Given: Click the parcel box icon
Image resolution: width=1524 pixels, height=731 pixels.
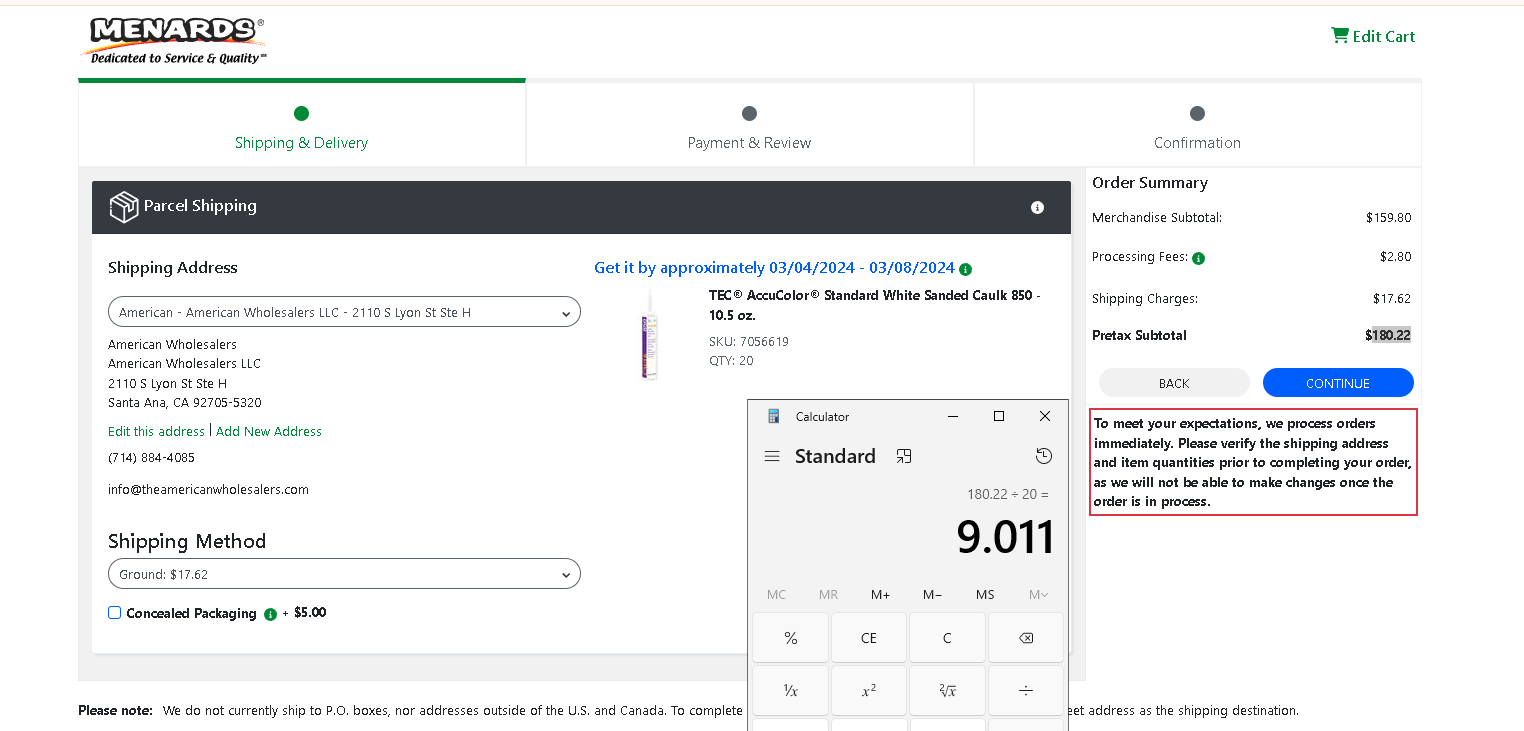Looking at the screenshot, I should point(124,207).
